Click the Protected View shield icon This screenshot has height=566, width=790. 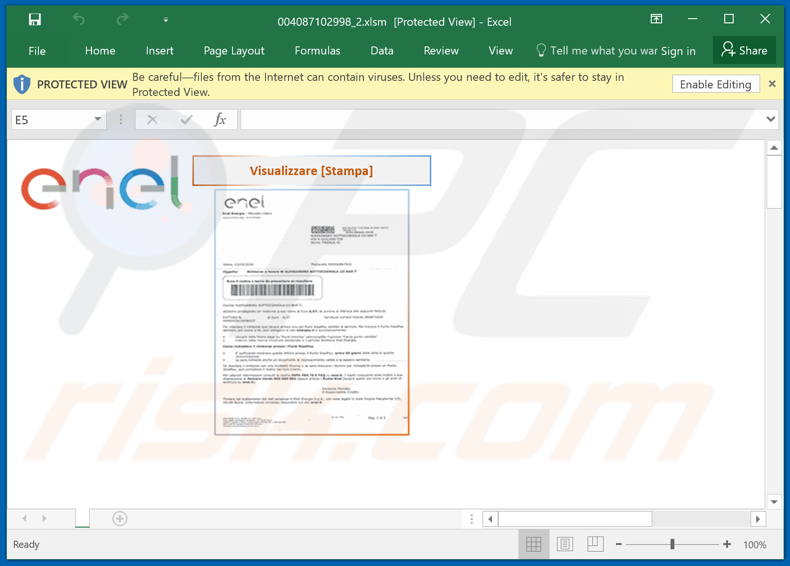[22, 84]
